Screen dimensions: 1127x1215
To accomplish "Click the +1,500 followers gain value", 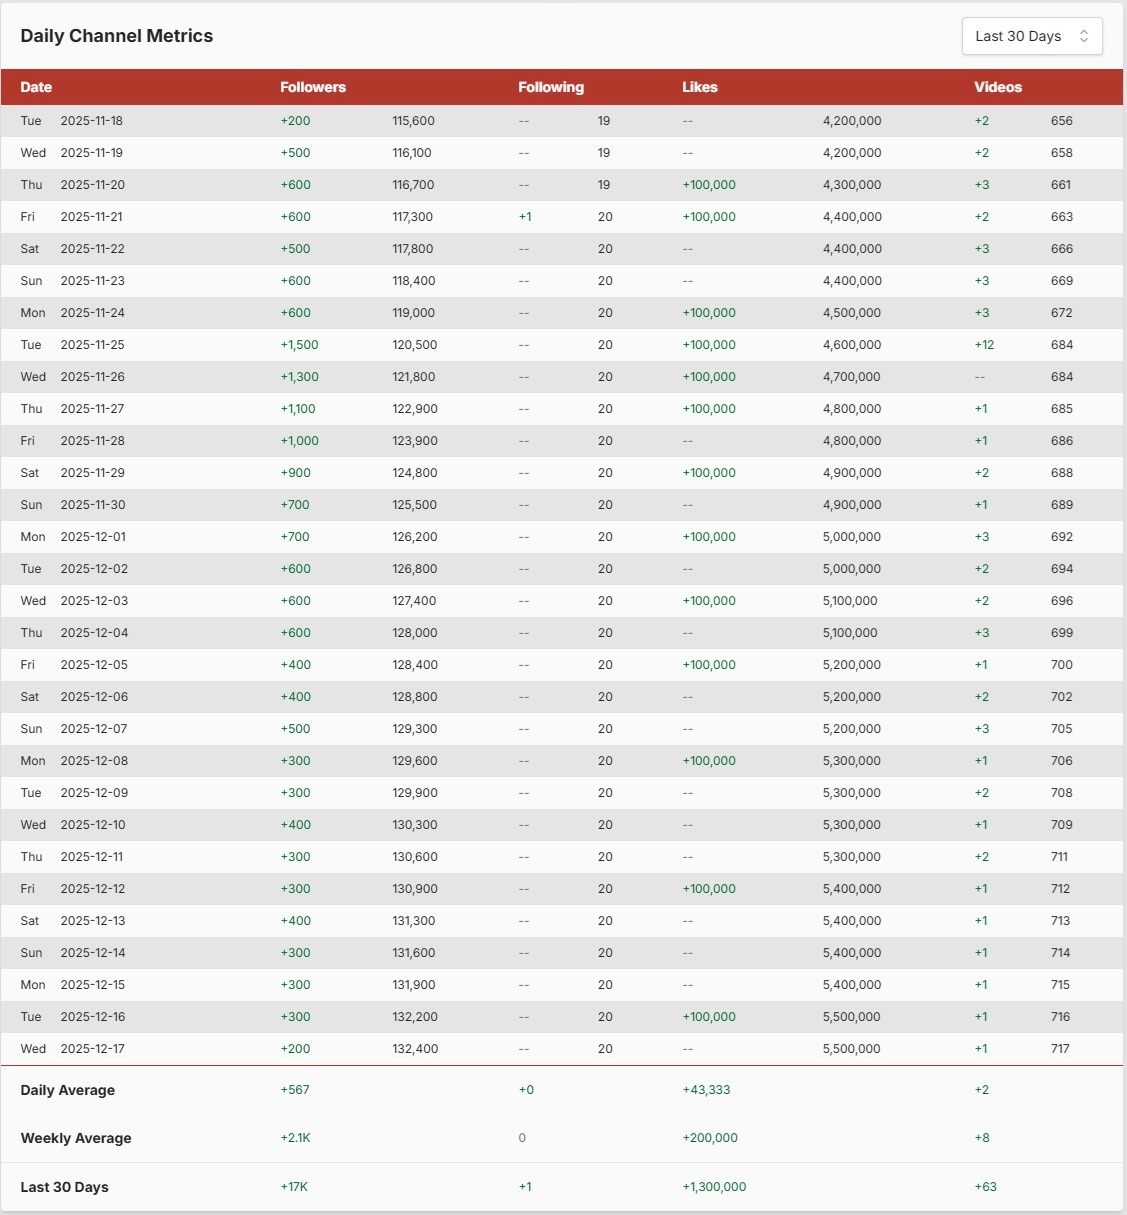I will point(299,345).
